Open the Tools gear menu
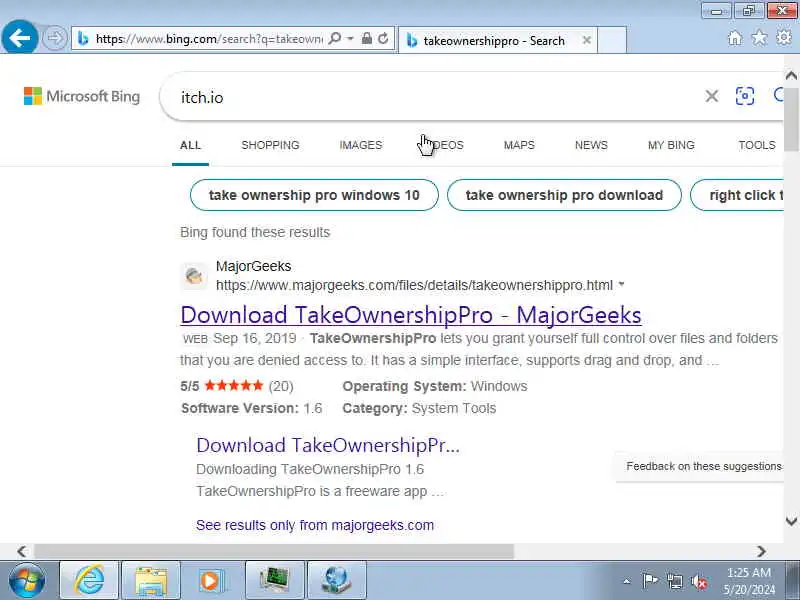800x600 pixels. (x=784, y=37)
